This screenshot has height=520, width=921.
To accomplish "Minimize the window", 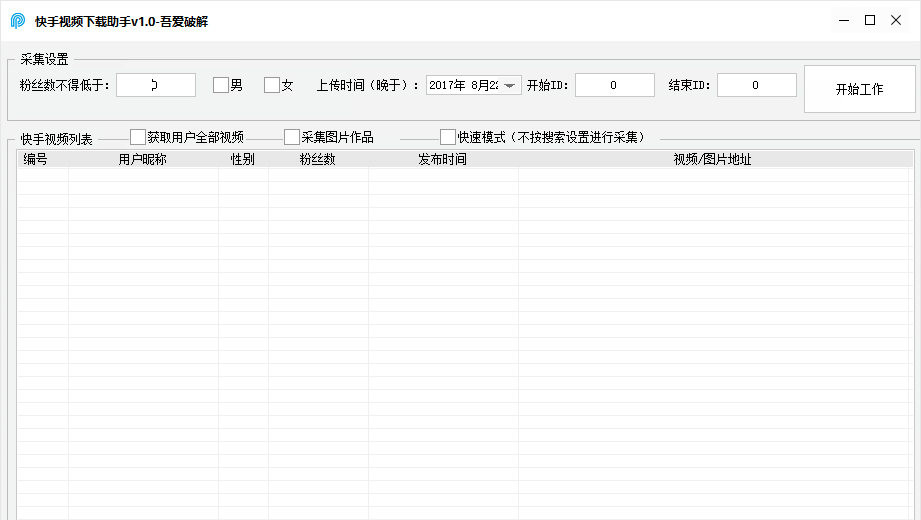I will [x=844, y=21].
